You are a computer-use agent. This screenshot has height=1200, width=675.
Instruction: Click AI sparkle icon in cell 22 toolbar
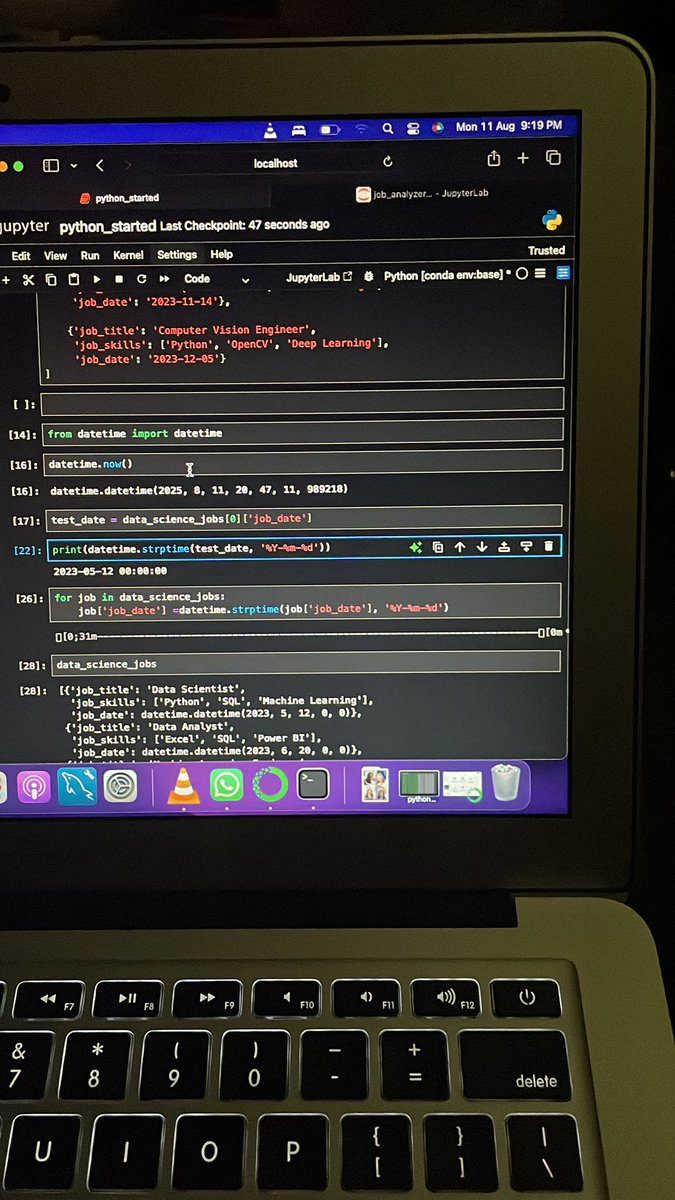click(415, 547)
